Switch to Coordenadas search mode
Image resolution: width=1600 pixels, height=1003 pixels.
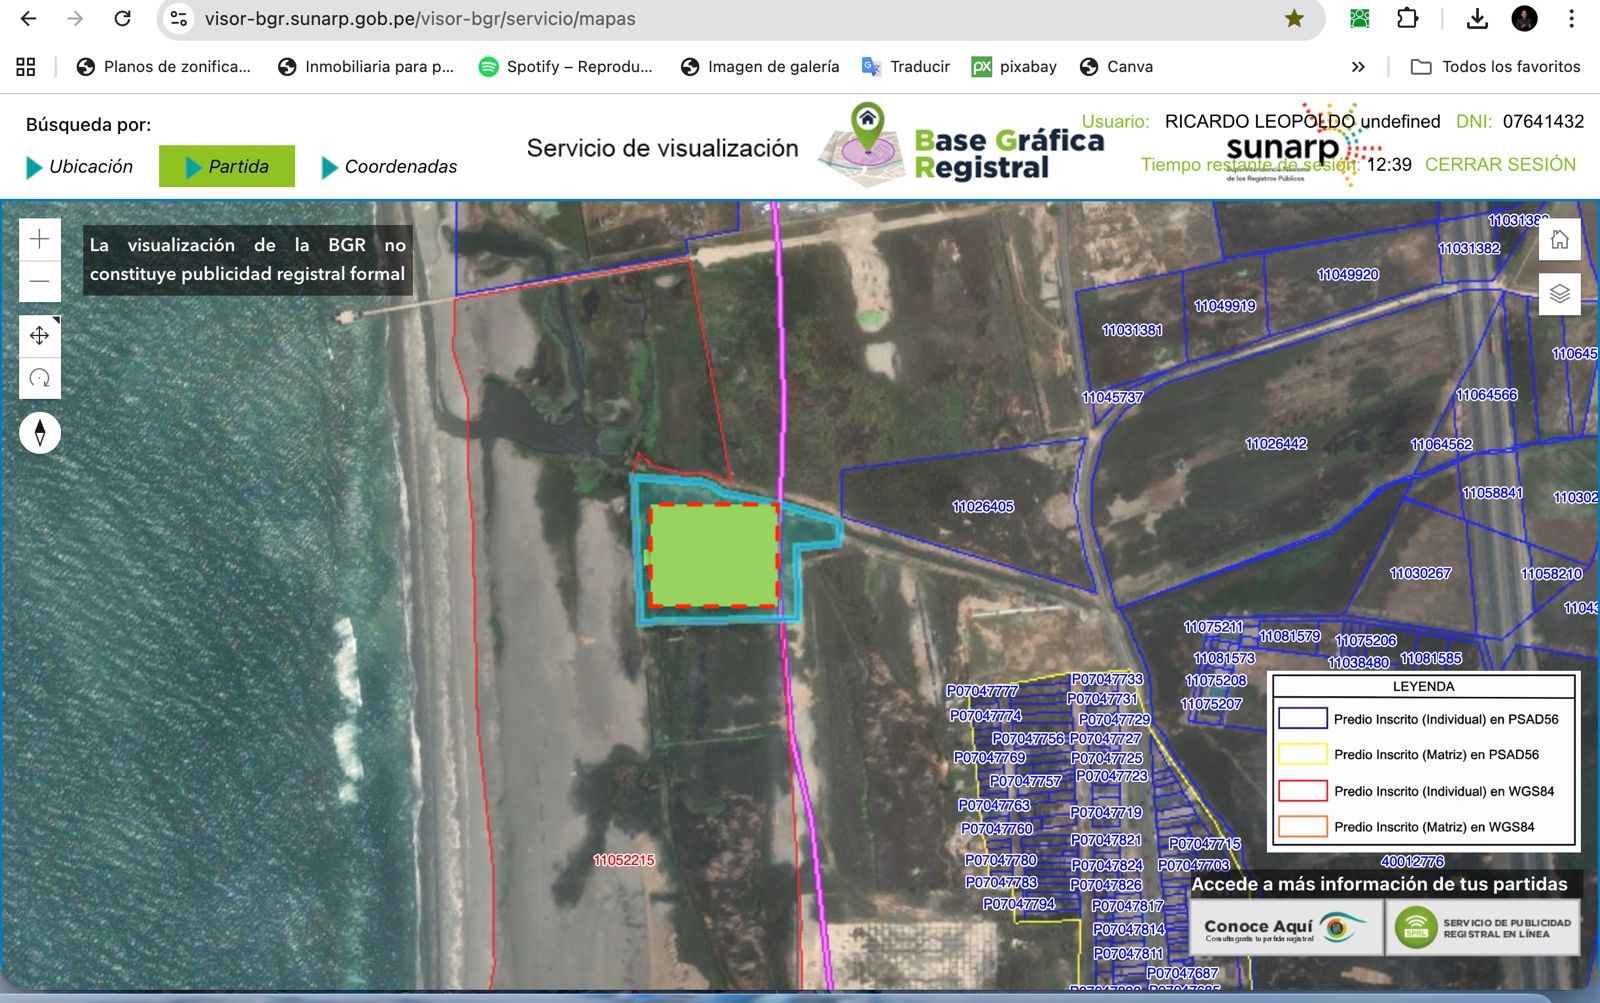click(389, 166)
